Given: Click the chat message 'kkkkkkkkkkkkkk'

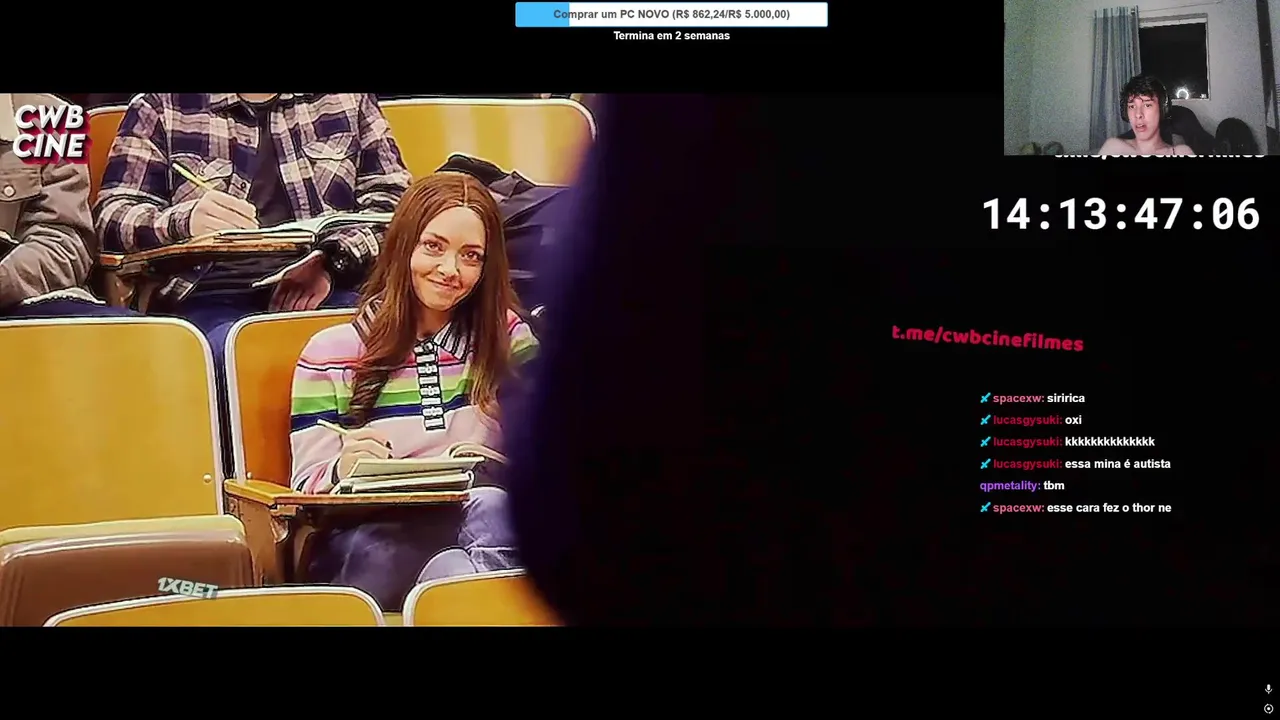Looking at the screenshot, I should 1110,442.
